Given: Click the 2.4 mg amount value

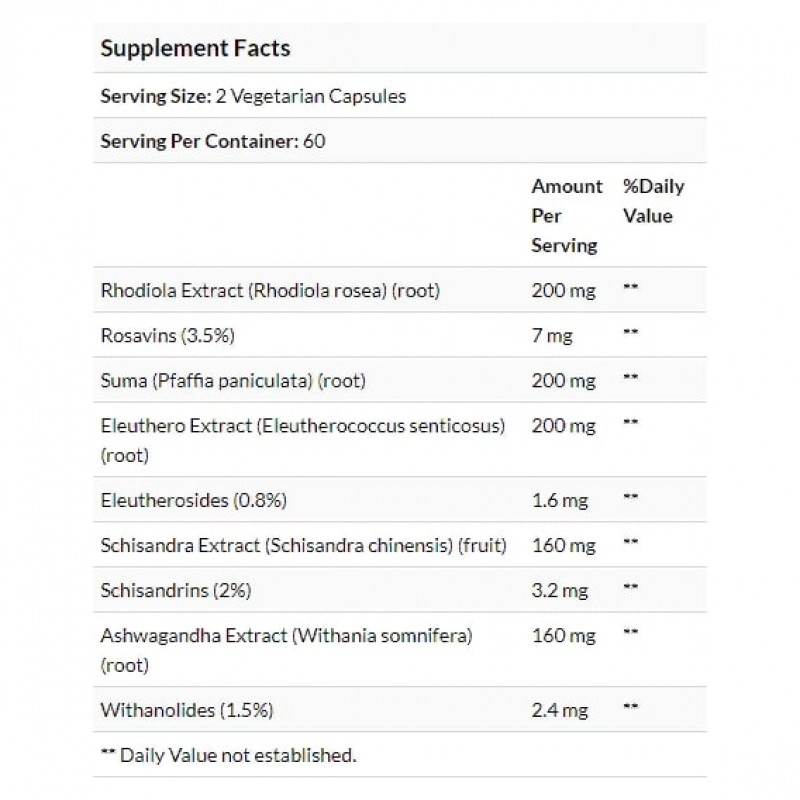Looking at the screenshot, I should point(558,710).
